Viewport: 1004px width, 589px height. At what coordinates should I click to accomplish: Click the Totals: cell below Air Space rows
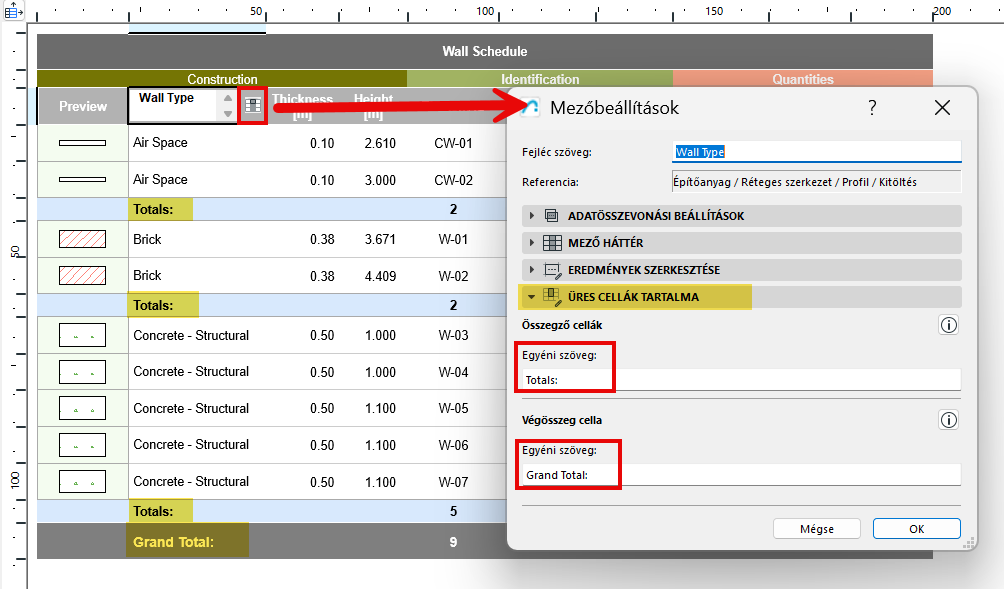tap(153, 209)
